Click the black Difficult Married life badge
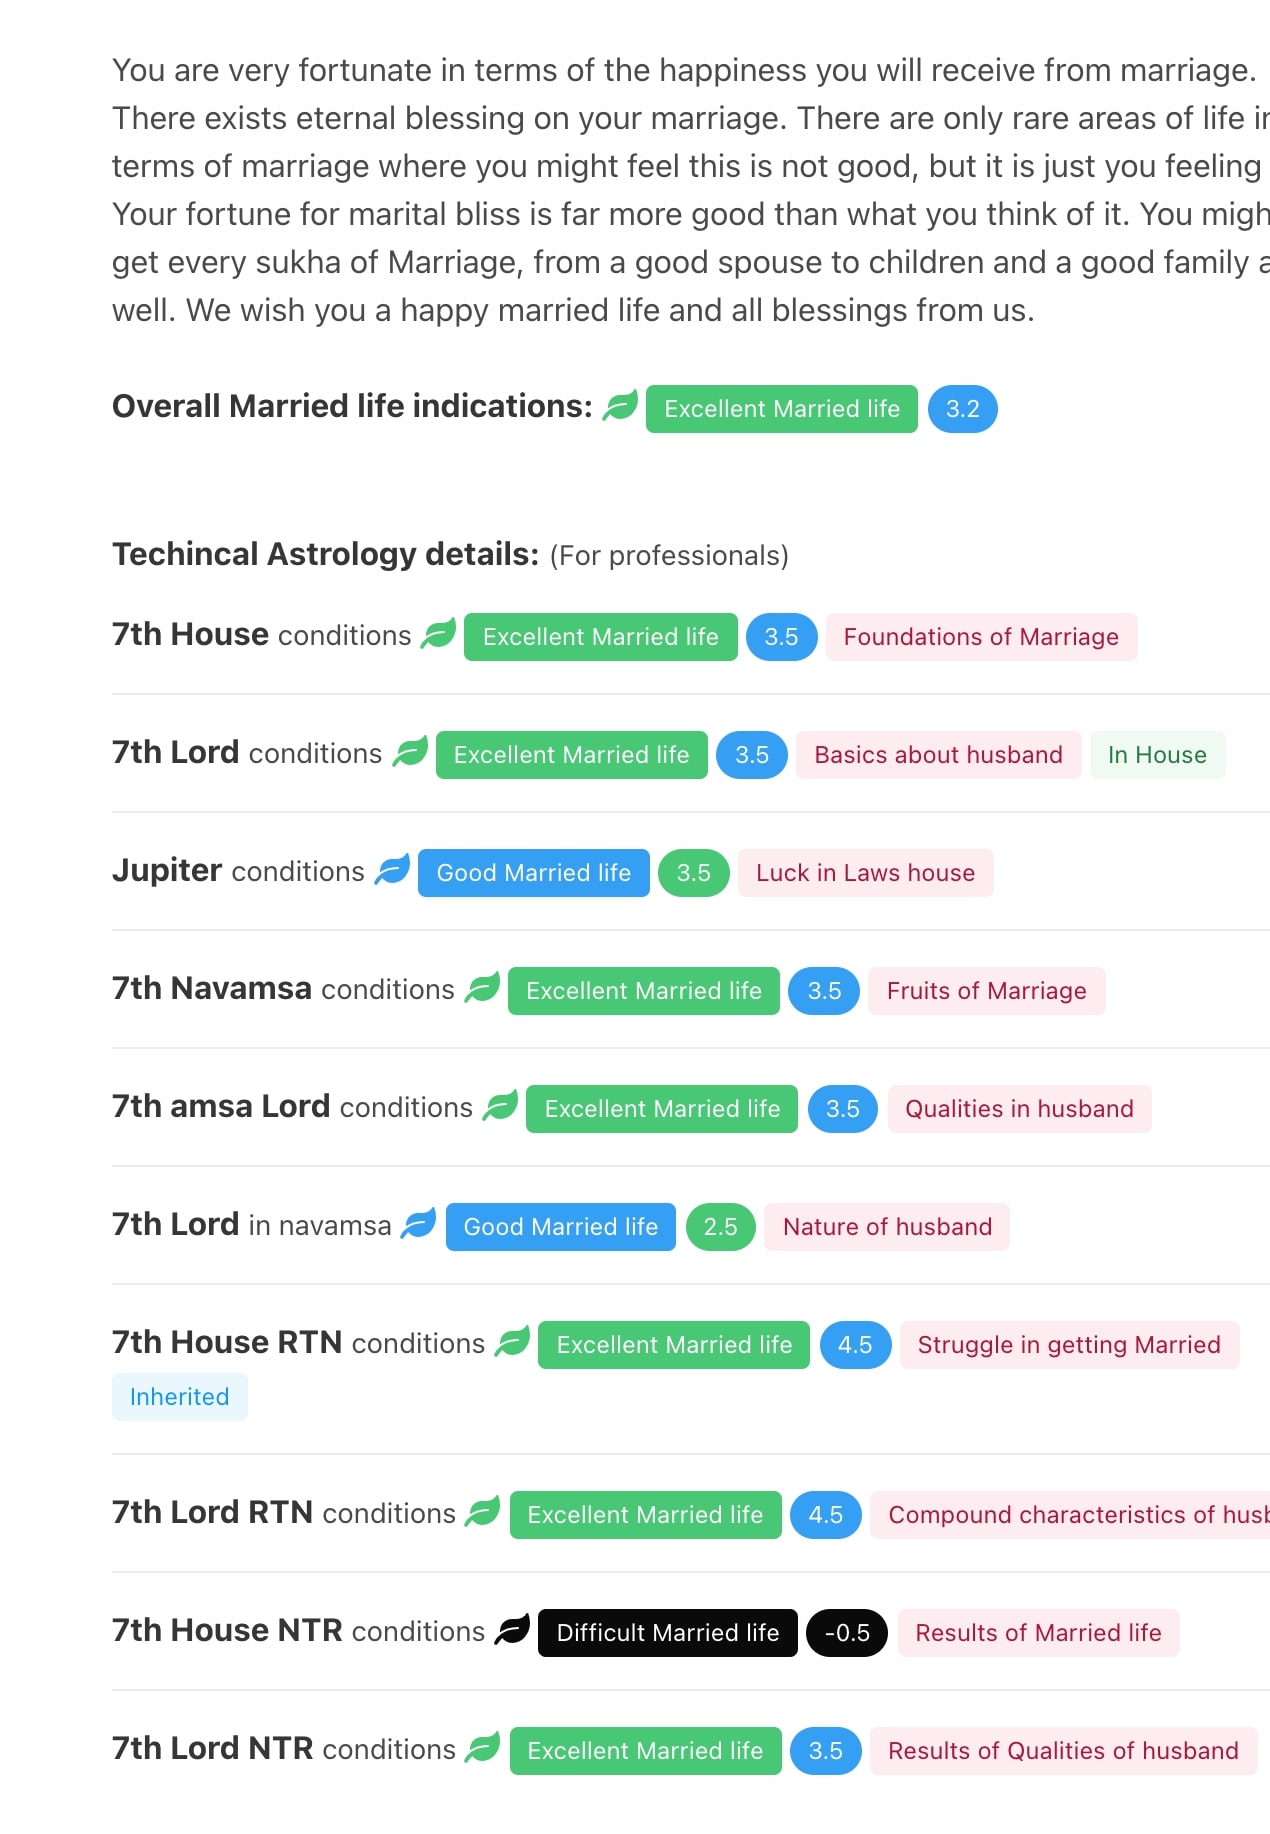 click(667, 1633)
